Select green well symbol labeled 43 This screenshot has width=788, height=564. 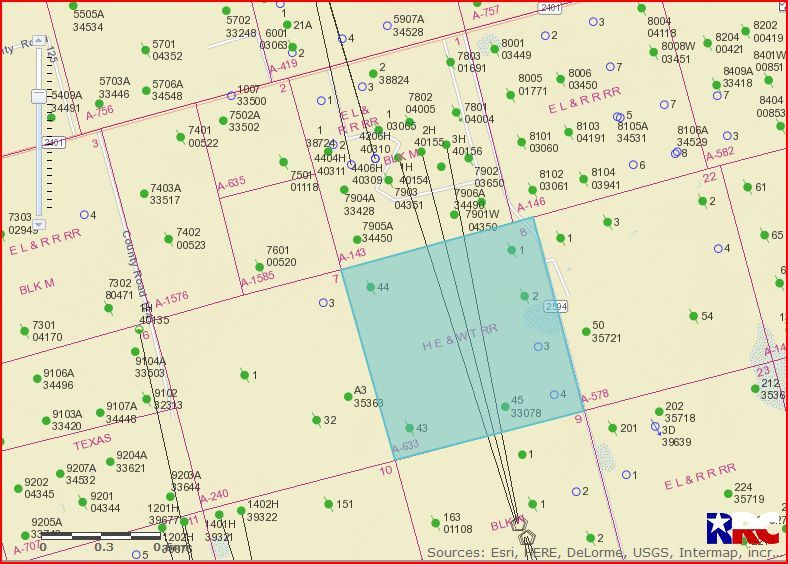[x=410, y=428]
